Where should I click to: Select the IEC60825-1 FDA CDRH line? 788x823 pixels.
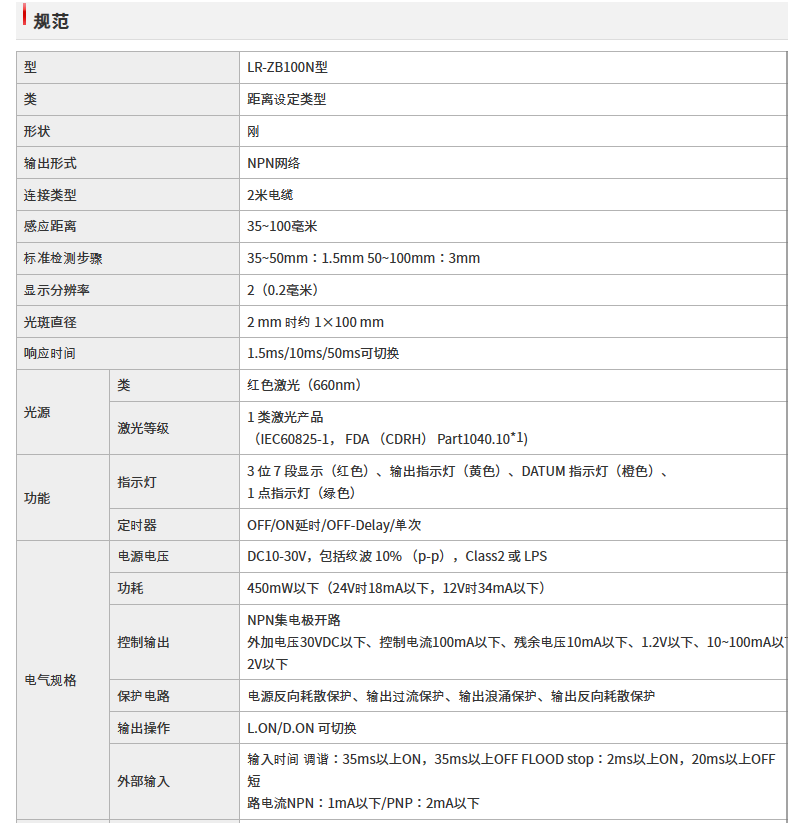tap(389, 439)
